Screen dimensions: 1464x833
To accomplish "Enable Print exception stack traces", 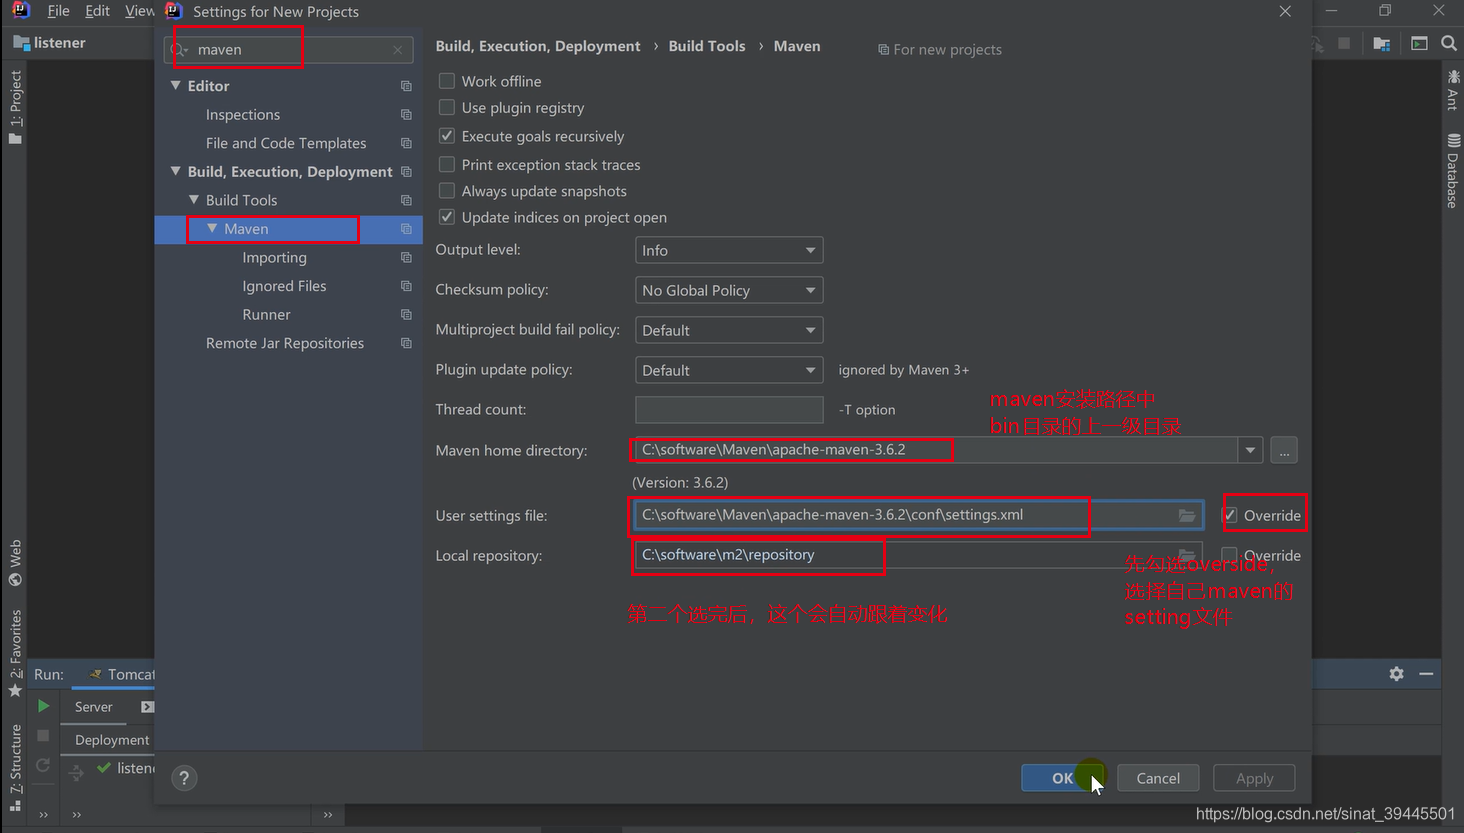I will coord(447,164).
